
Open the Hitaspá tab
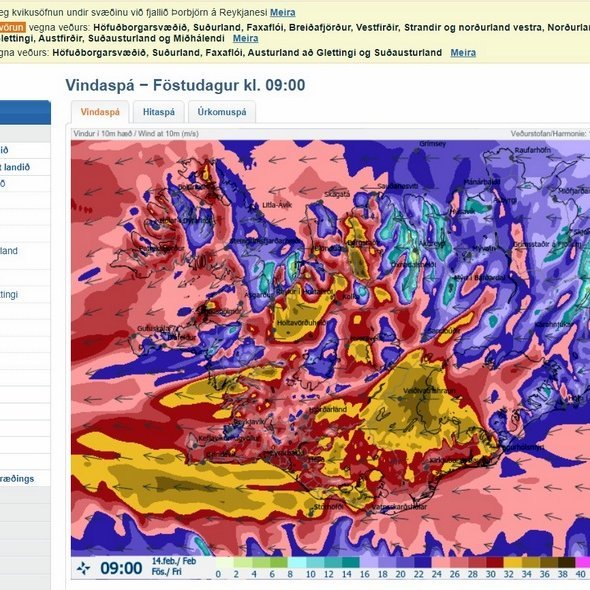click(159, 112)
